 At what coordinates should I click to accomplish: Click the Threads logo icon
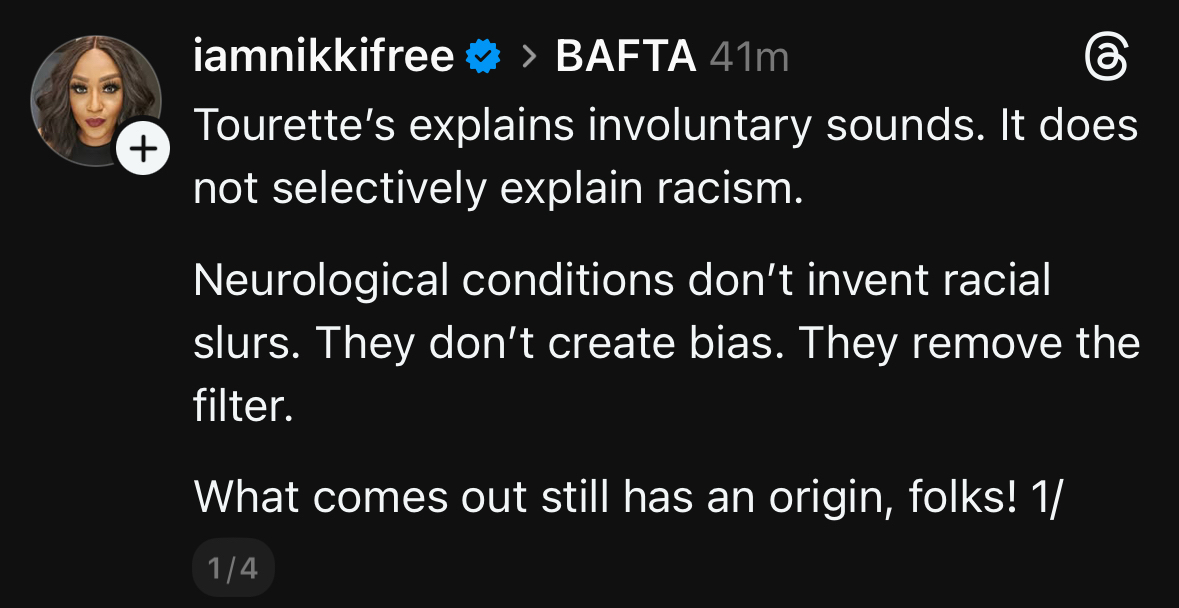(x=1108, y=58)
